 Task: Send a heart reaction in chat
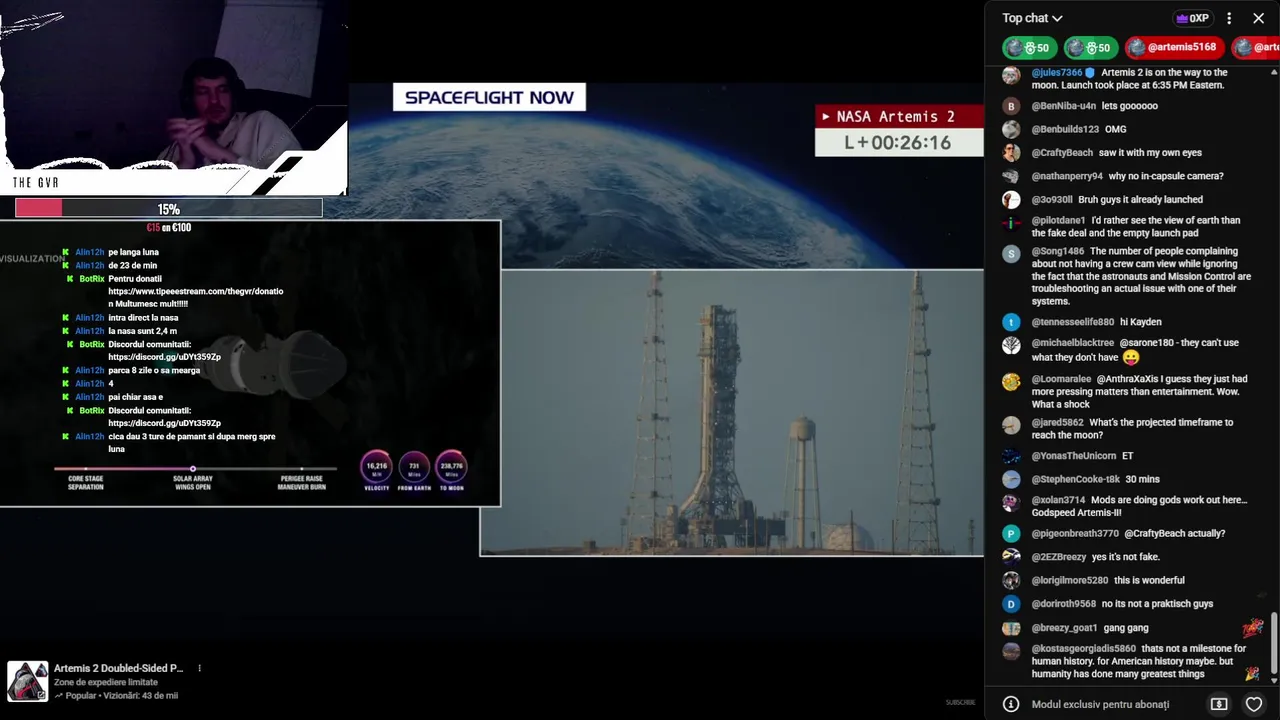pos(1254,704)
